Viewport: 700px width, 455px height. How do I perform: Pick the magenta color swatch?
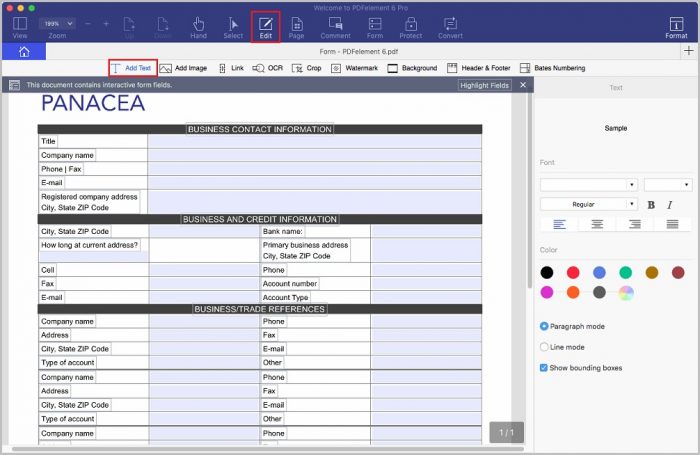[546, 292]
